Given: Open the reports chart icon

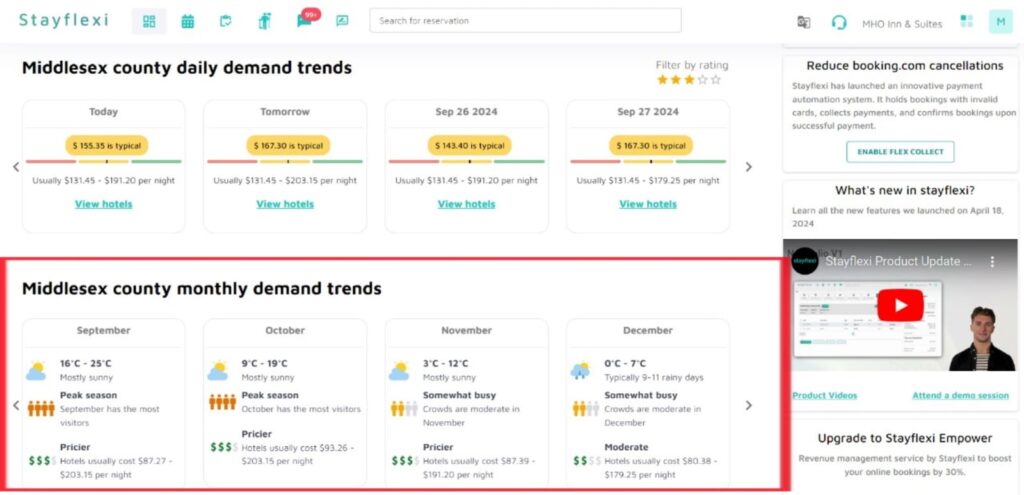Looking at the screenshot, I should pos(342,21).
